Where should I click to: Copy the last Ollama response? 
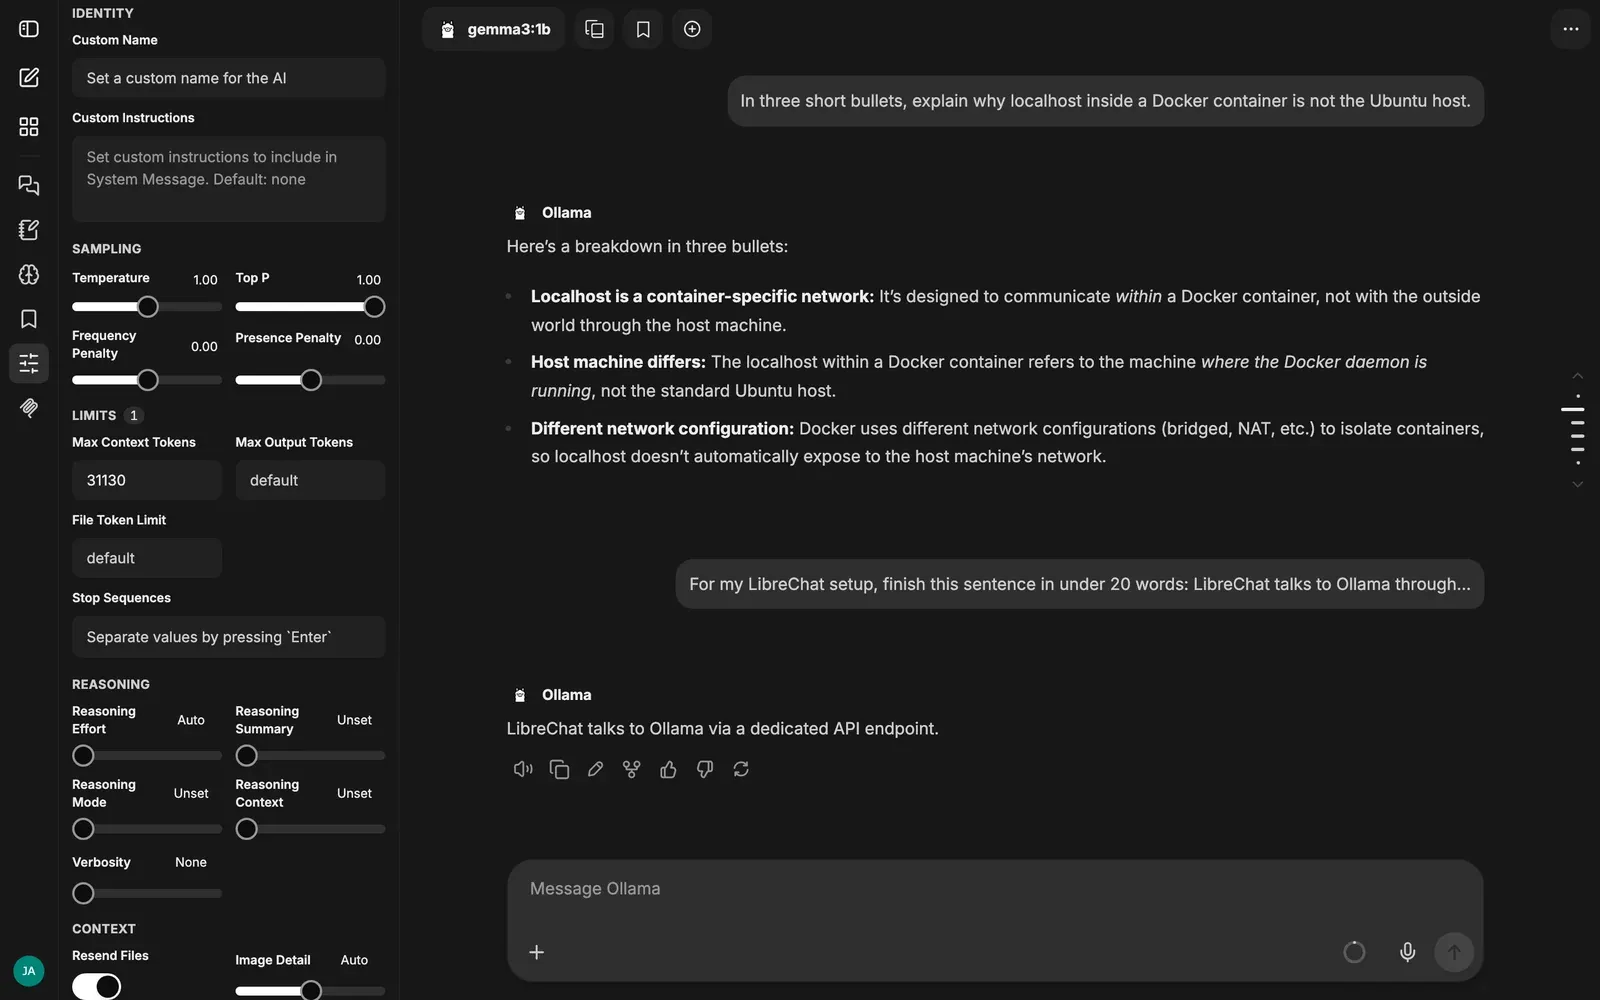point(559,769)
